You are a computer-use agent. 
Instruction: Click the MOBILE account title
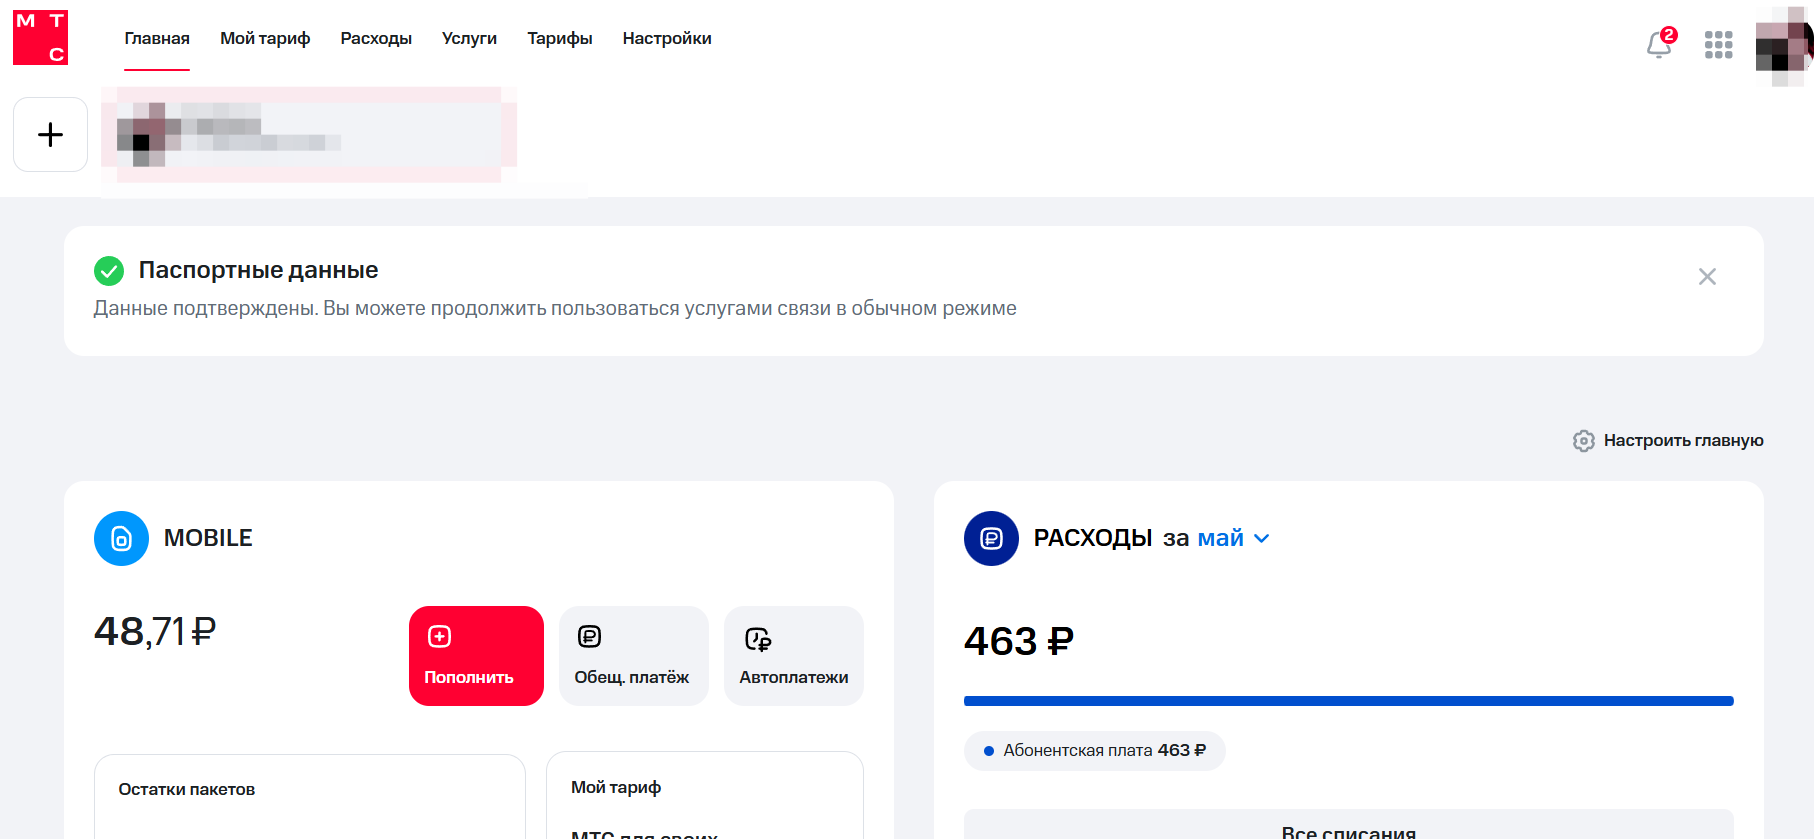point(208,538)
